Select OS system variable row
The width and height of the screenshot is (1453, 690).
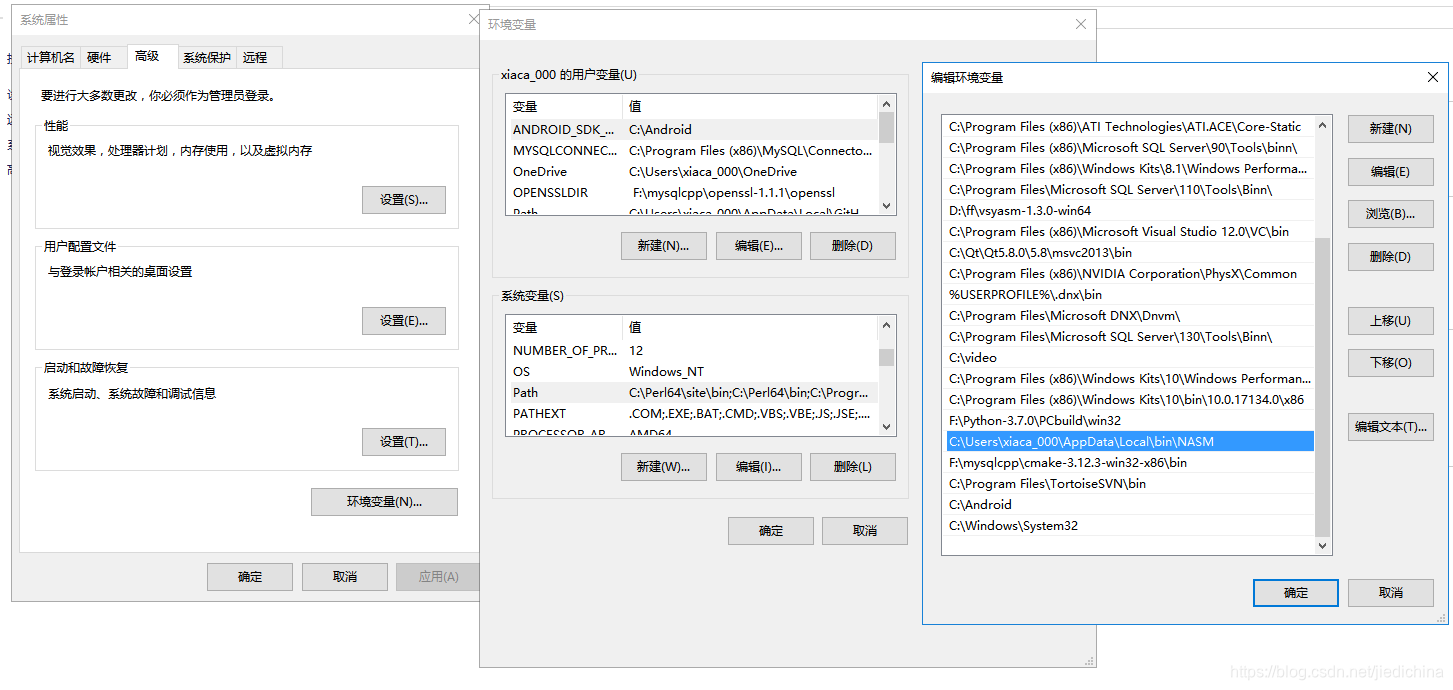694,371
